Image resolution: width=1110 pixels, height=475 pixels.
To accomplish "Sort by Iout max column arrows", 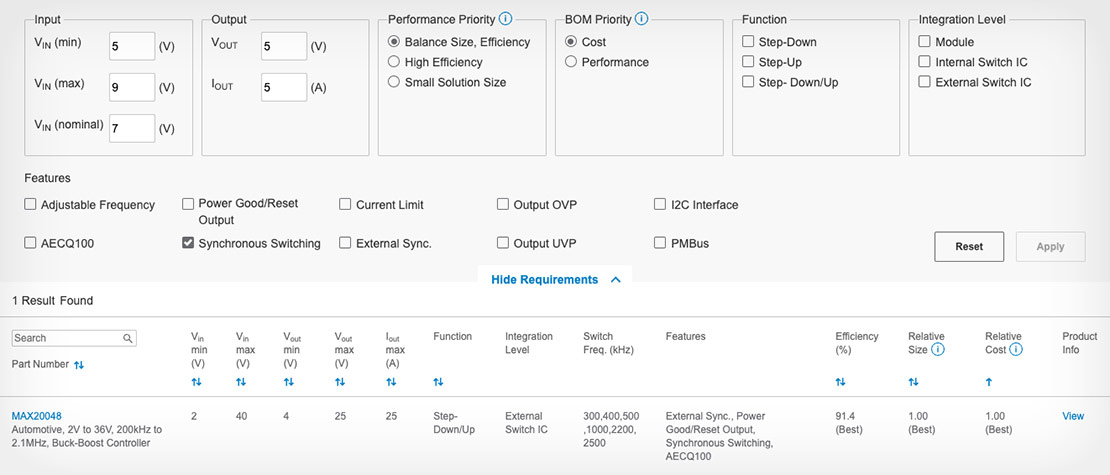I will pyautogui.click(x=391, y=382).
